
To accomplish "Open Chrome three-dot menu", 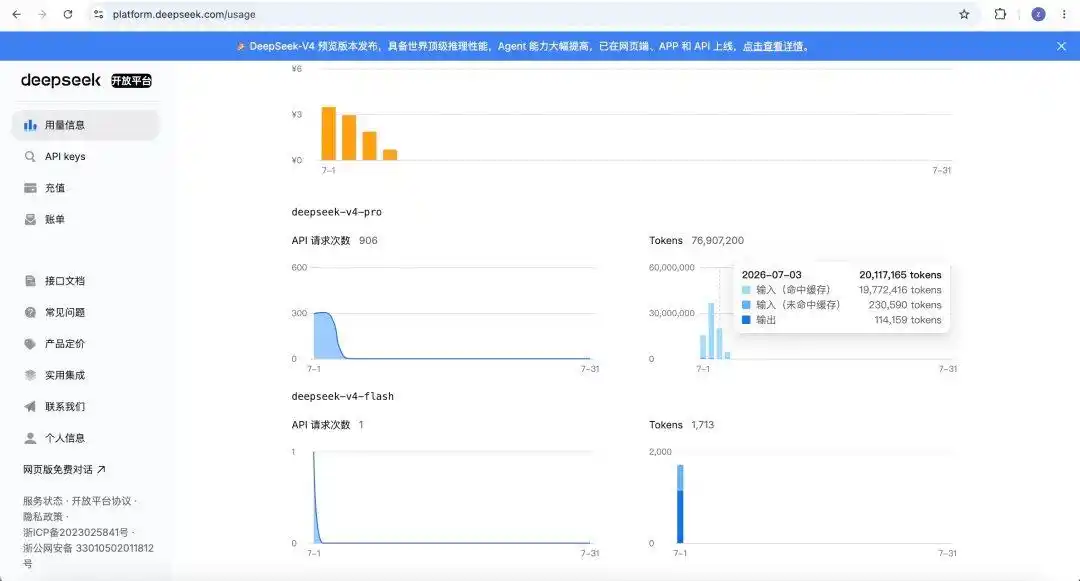I will pyautogui.click(x=1063, y=14).
